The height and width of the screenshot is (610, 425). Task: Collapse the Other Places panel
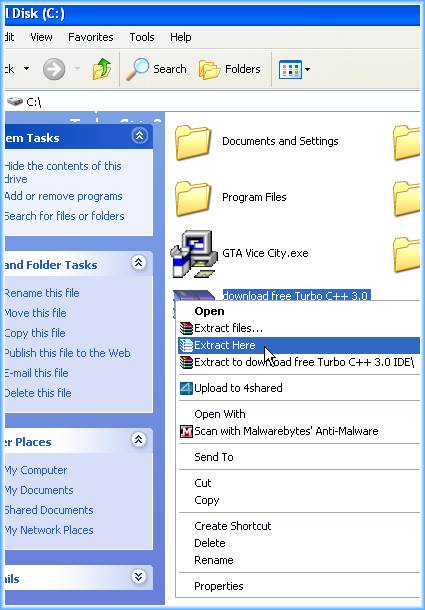click(x=139, y=440)
